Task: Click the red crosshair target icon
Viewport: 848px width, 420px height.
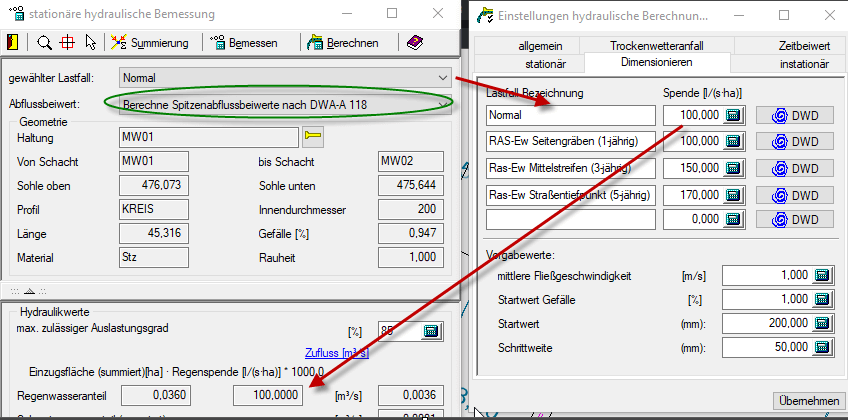Action: point(68,42)
